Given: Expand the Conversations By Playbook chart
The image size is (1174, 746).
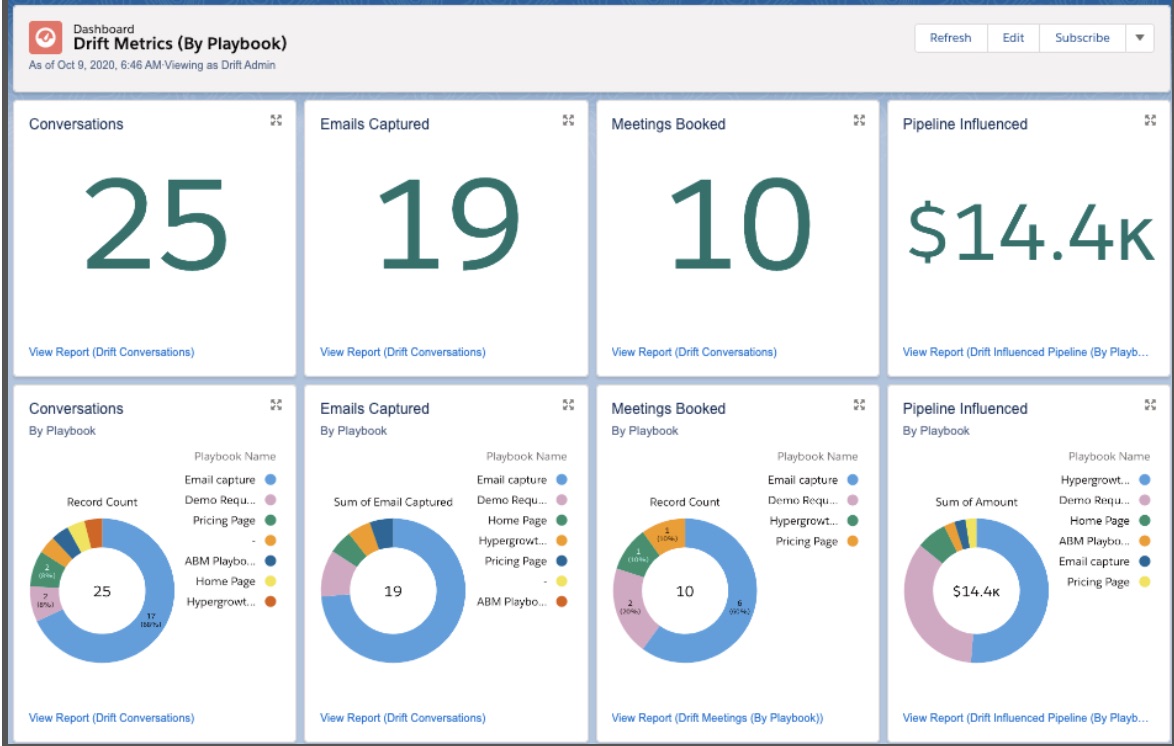Looking at the screenshot, I should click(x=276, y=405).
